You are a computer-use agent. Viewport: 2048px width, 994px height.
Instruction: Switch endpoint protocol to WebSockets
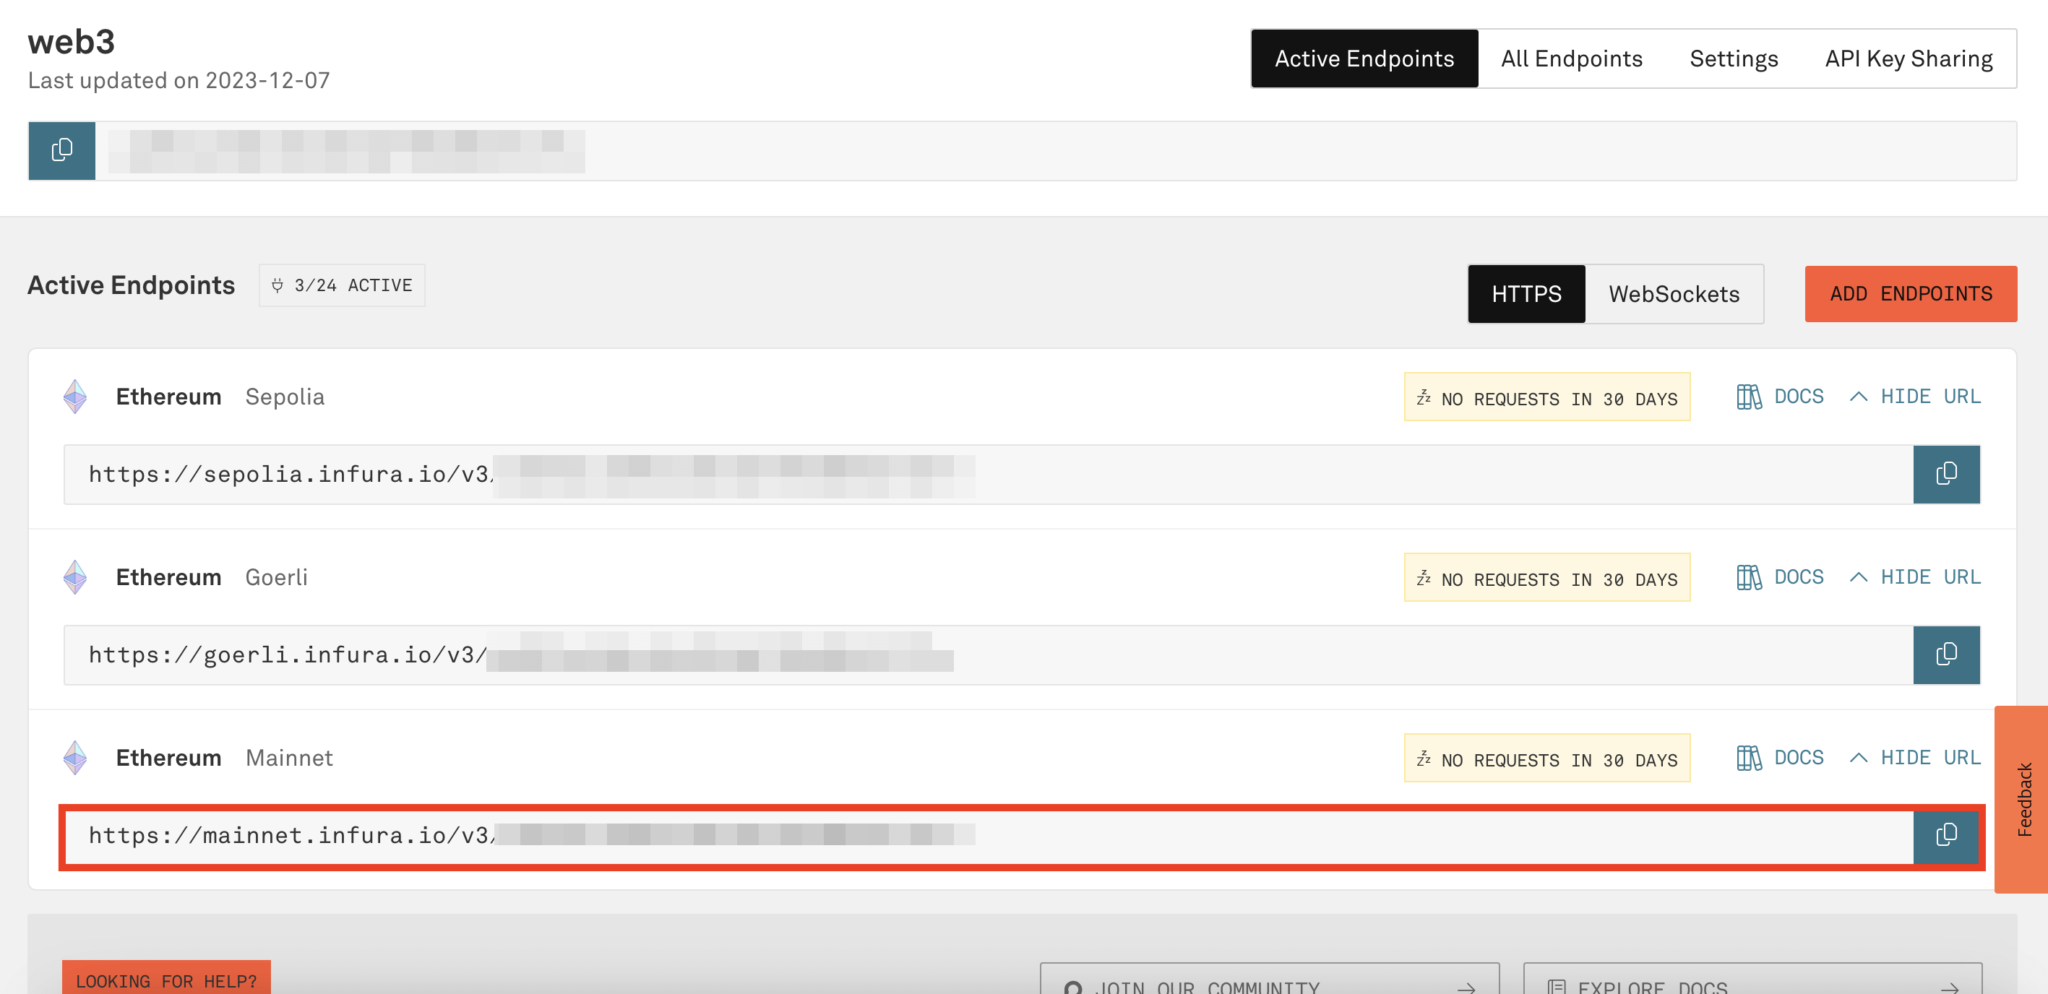pos(1673,294)
